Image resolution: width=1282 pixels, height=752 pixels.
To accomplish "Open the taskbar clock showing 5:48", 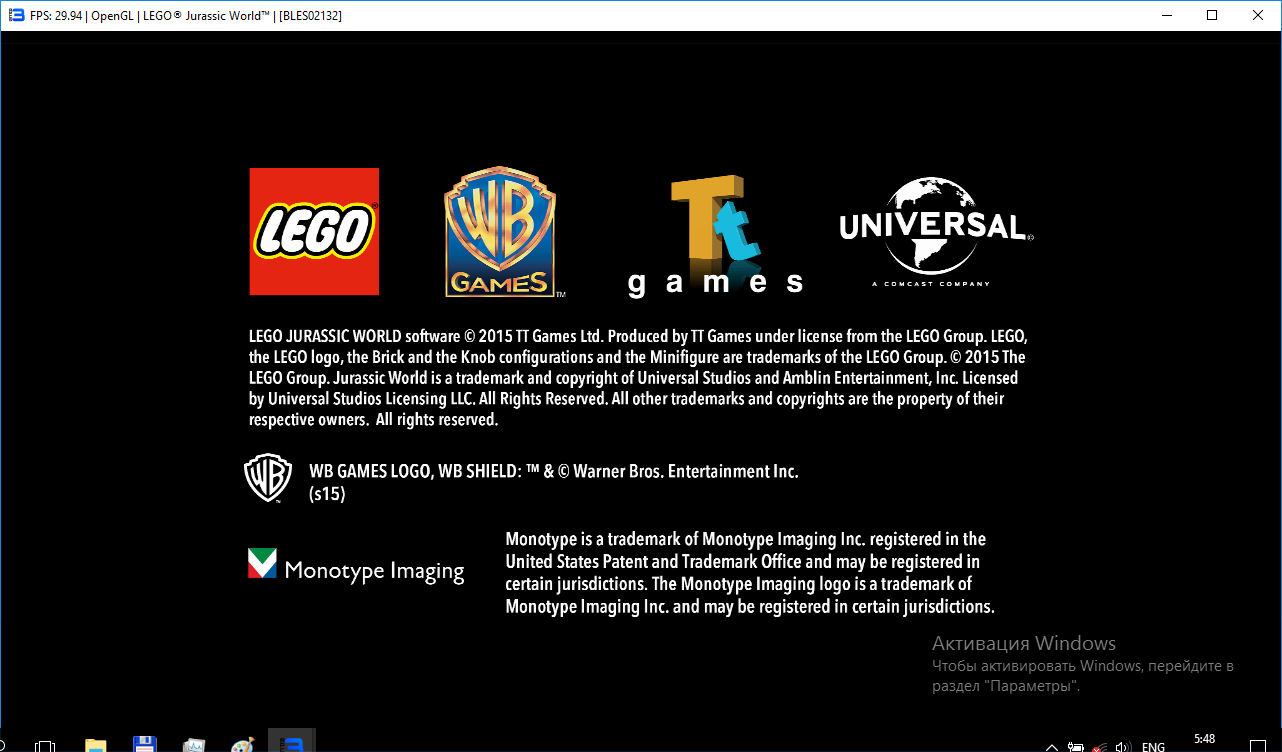I will [x=1204, y=740].
